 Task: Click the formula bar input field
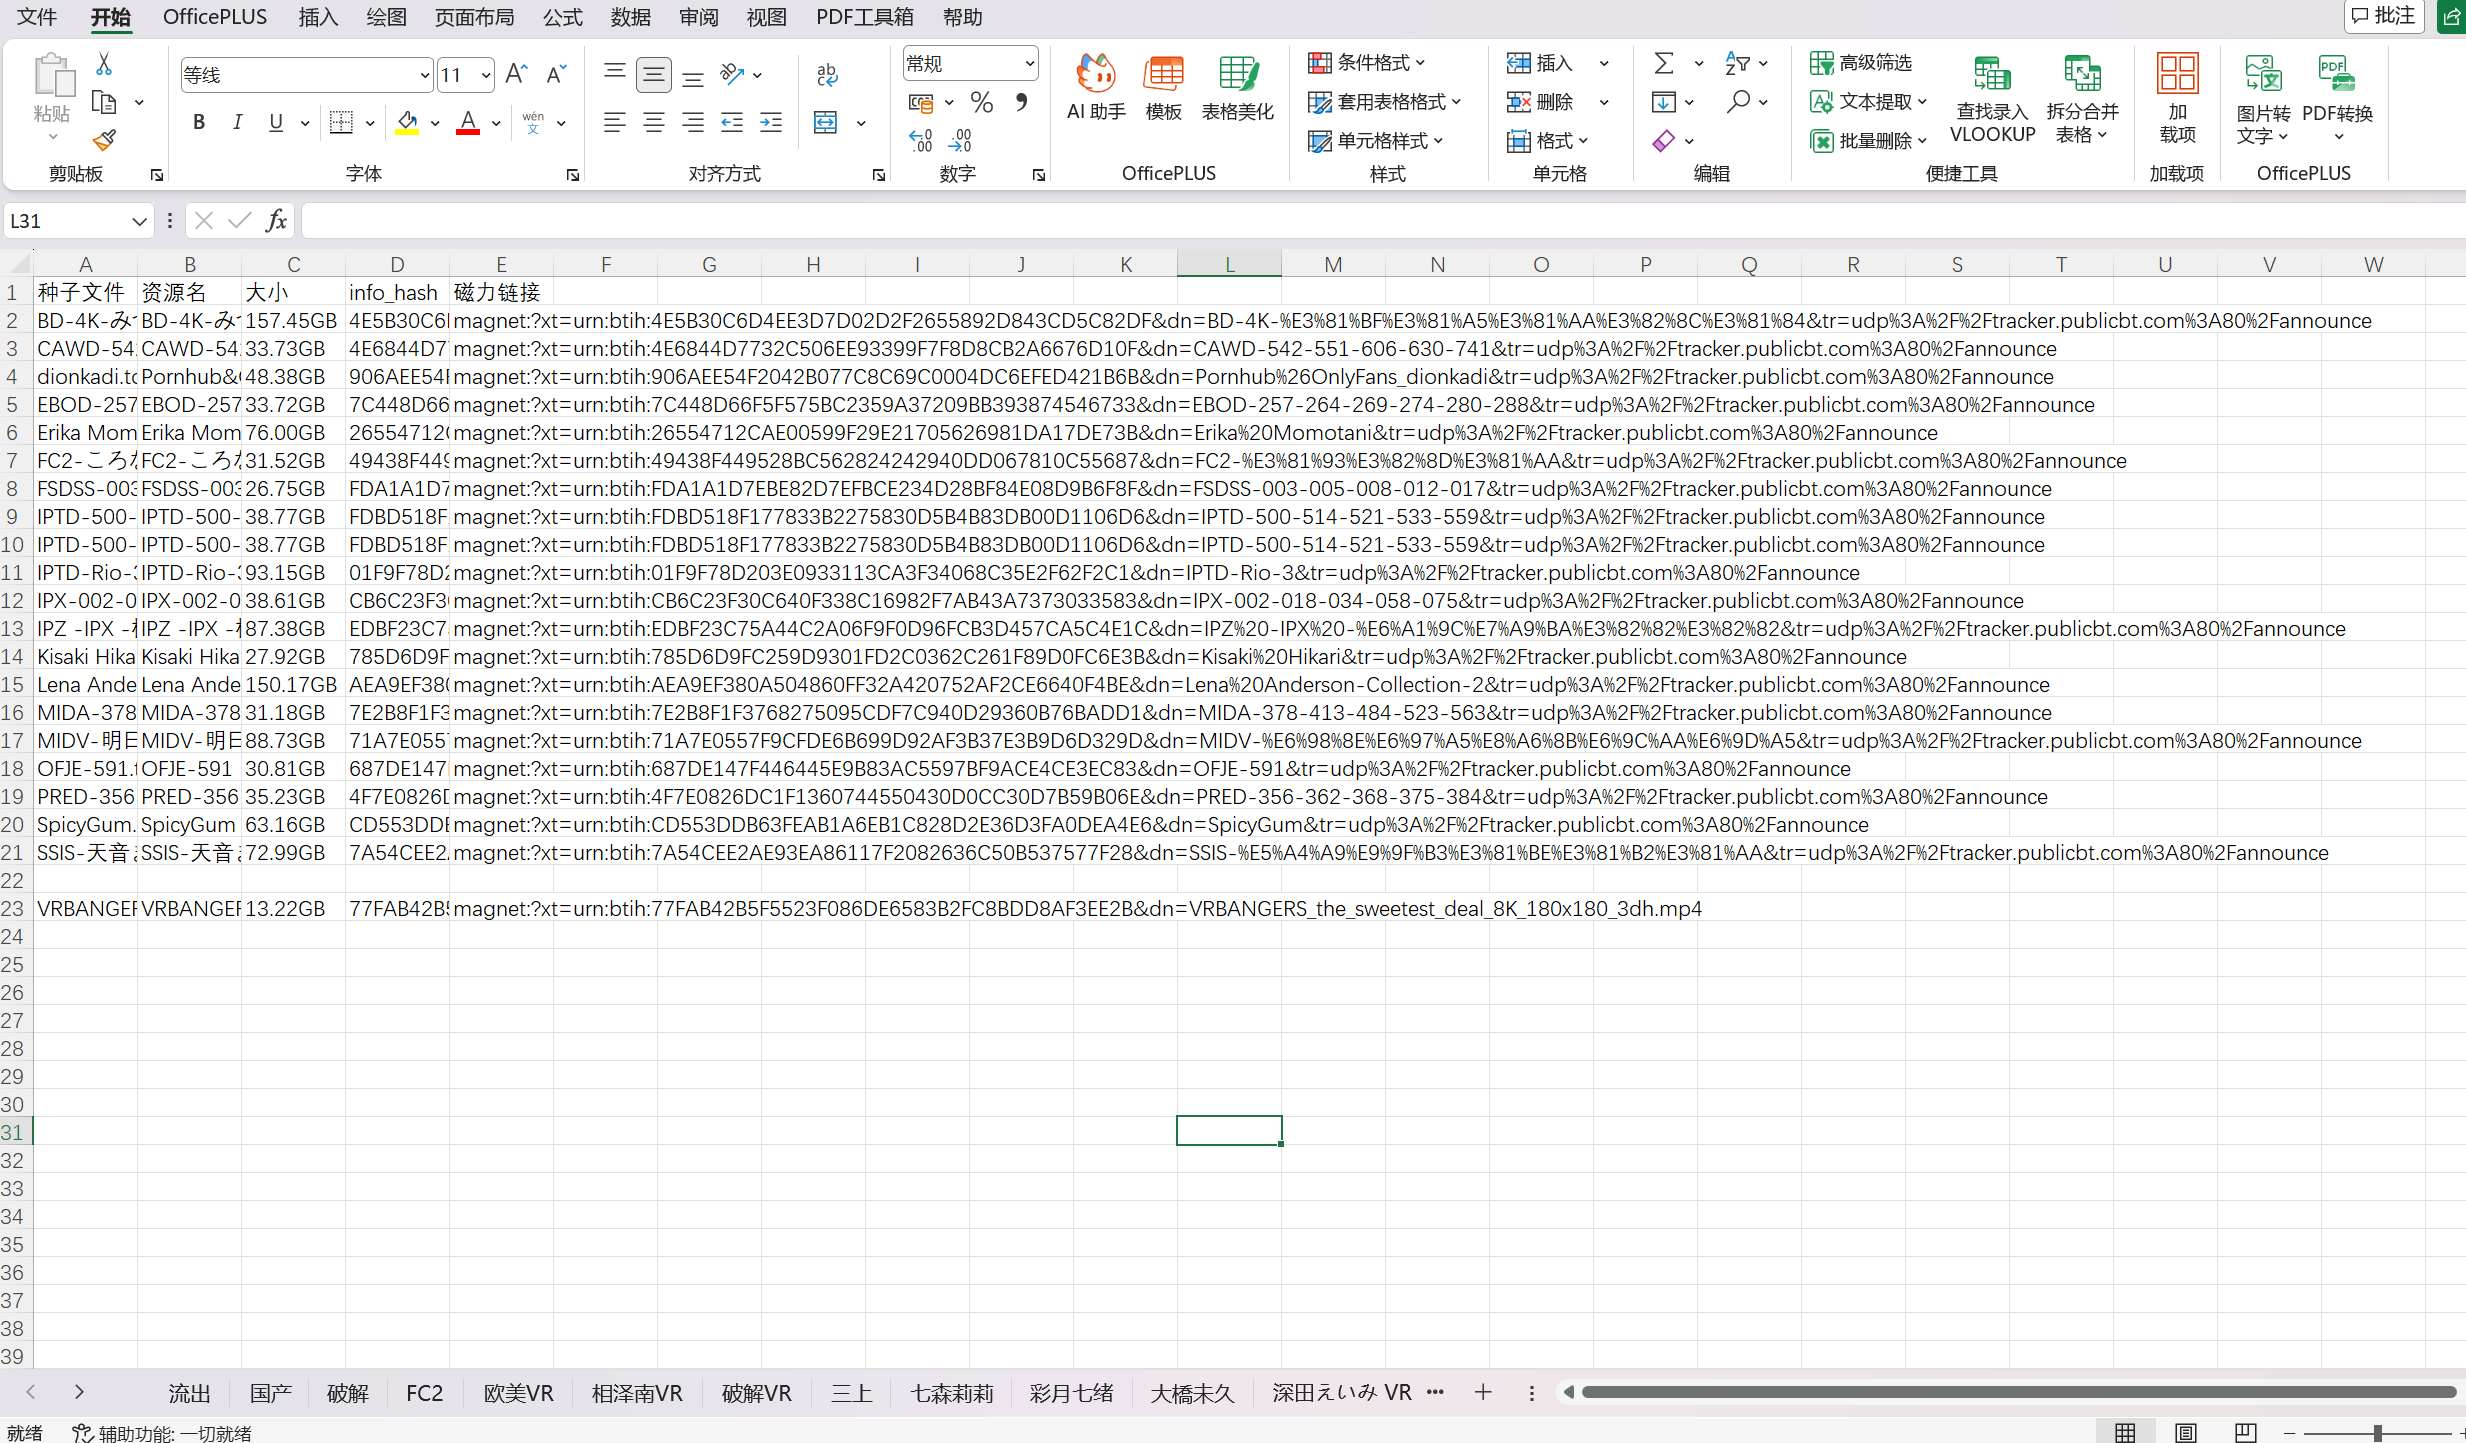click(1382, 221)
